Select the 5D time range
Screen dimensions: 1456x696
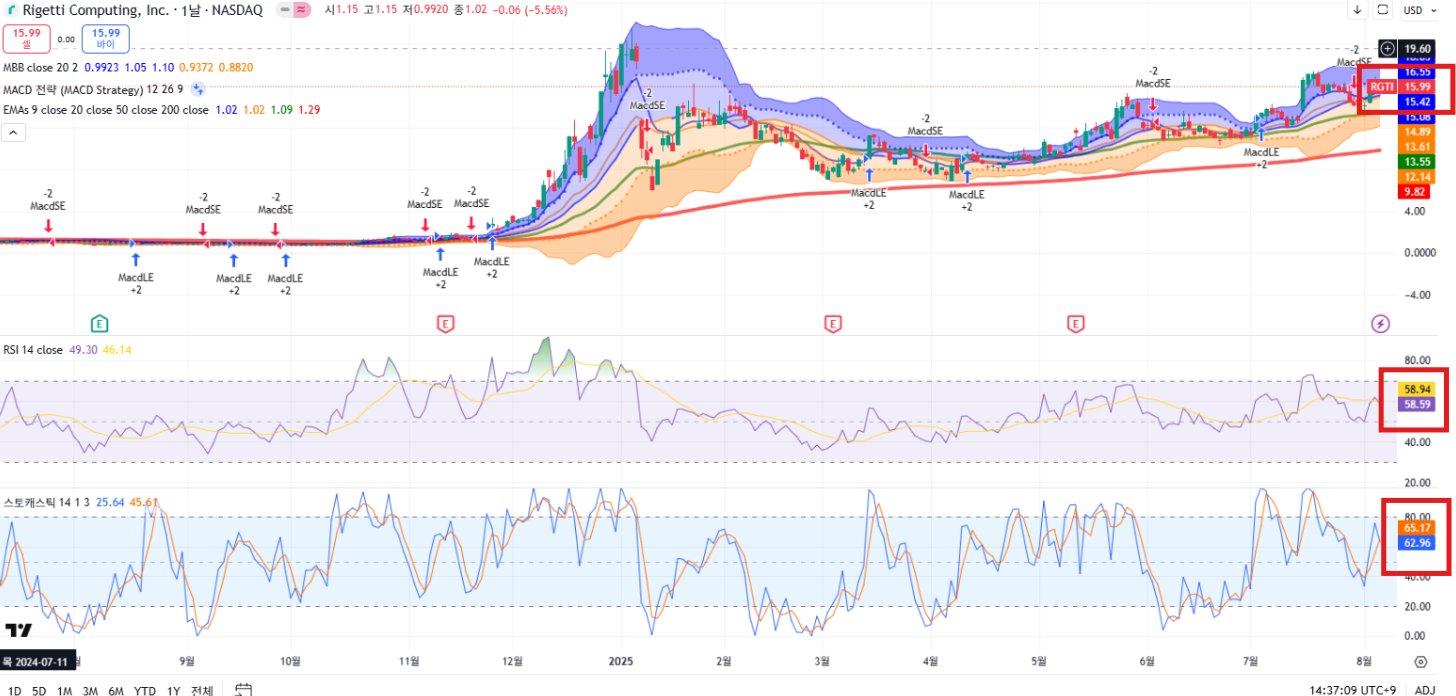[x=39, y=690]
